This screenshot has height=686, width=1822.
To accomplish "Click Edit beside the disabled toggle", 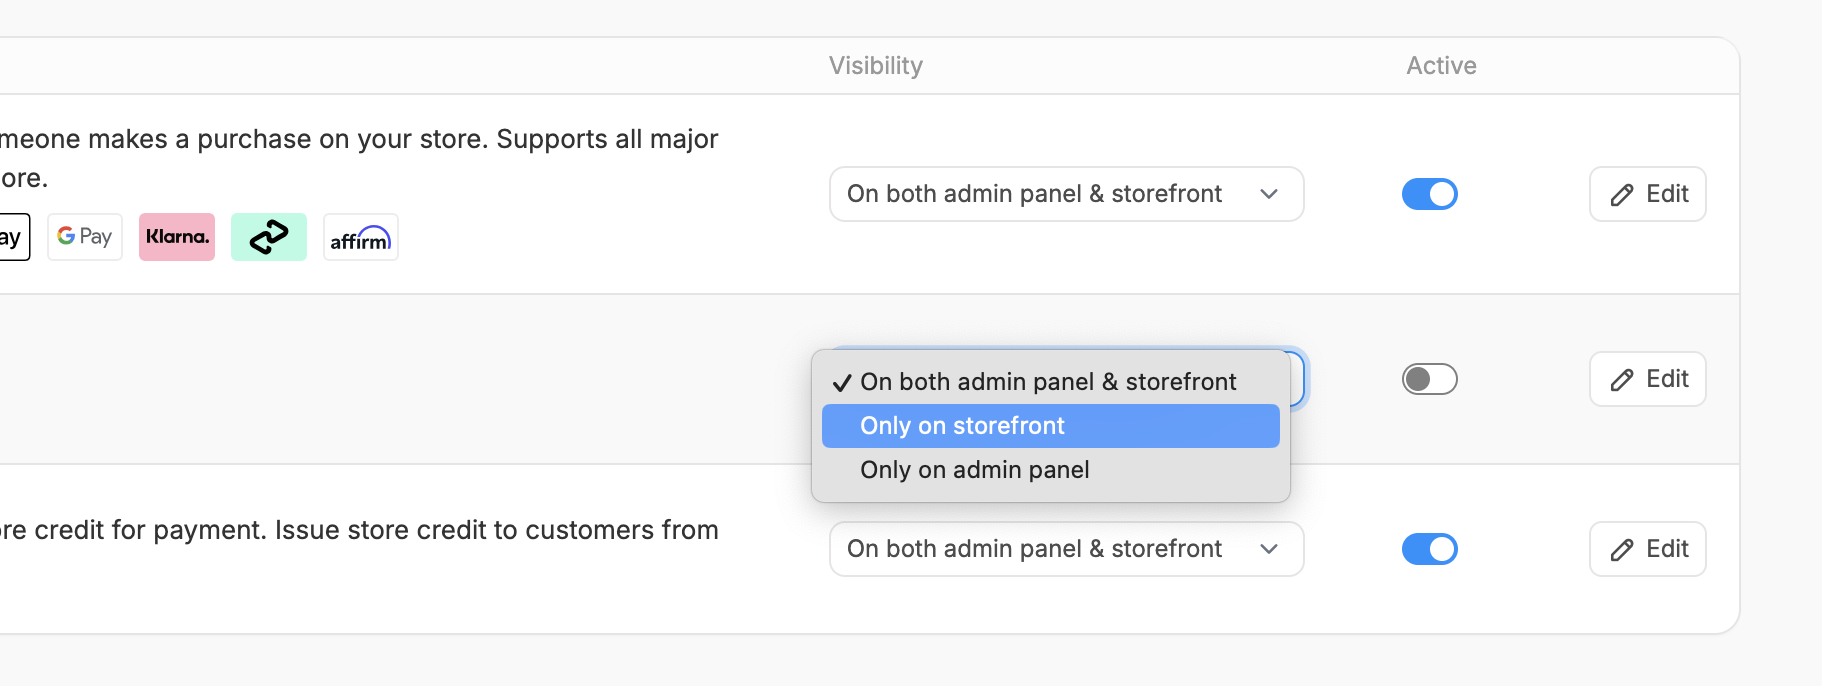I will [x=1647, y=379].
